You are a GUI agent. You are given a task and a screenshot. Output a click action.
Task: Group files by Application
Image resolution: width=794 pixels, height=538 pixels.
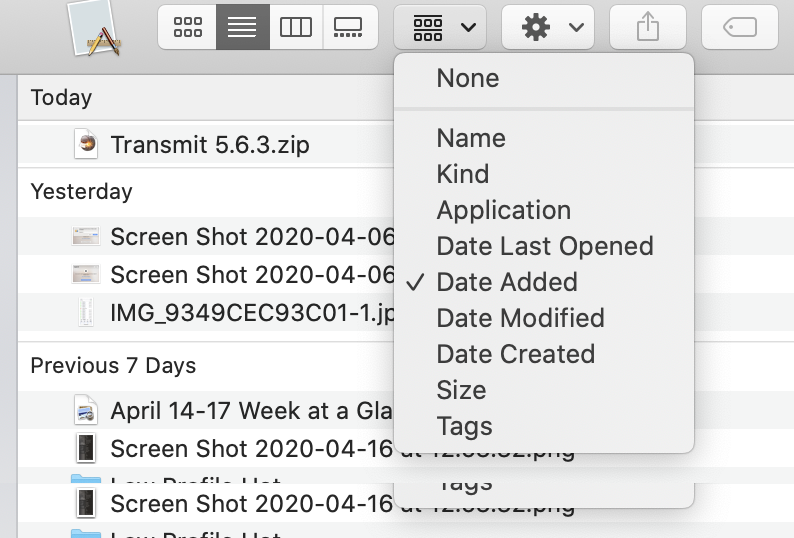(544, 210)
